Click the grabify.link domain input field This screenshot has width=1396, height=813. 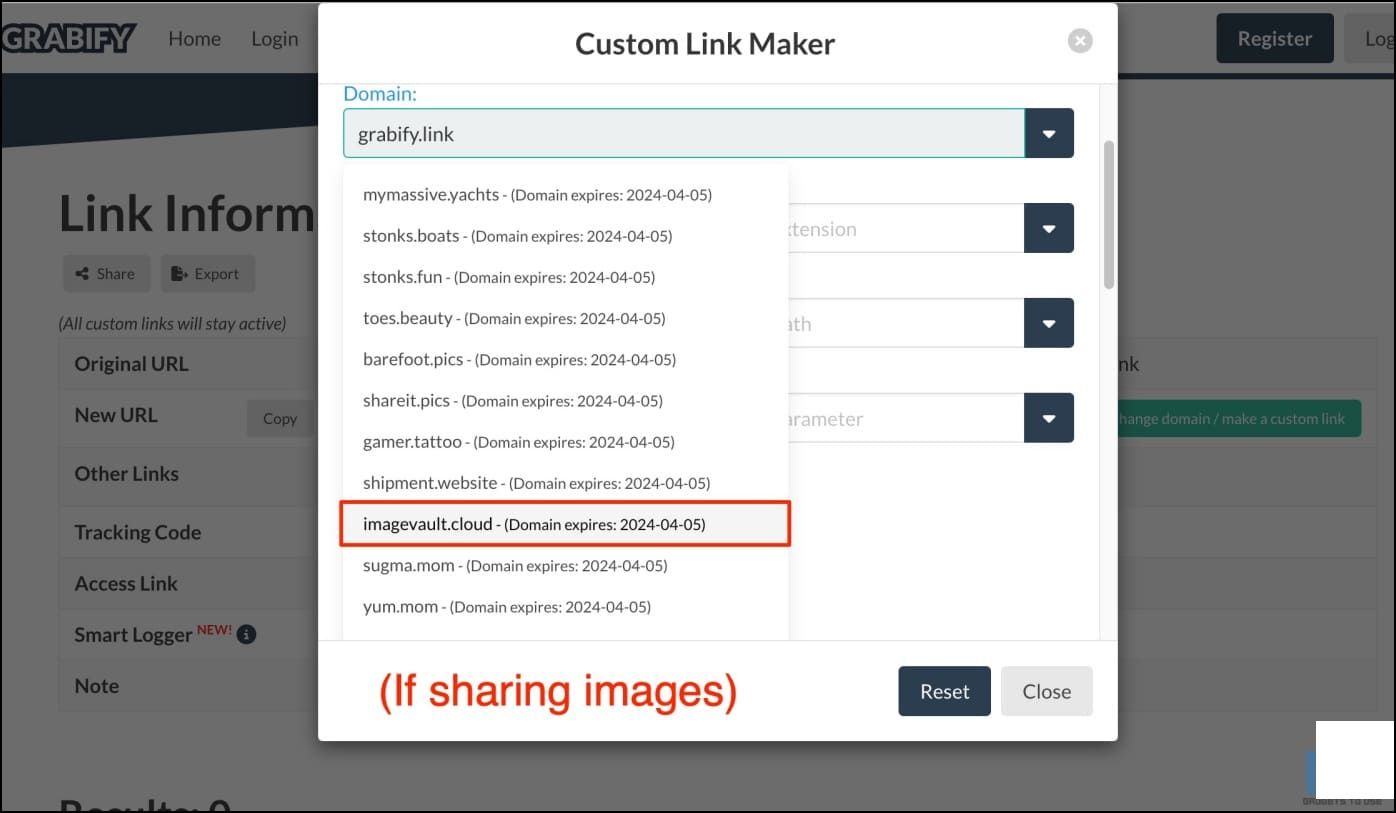click(684, 134)
